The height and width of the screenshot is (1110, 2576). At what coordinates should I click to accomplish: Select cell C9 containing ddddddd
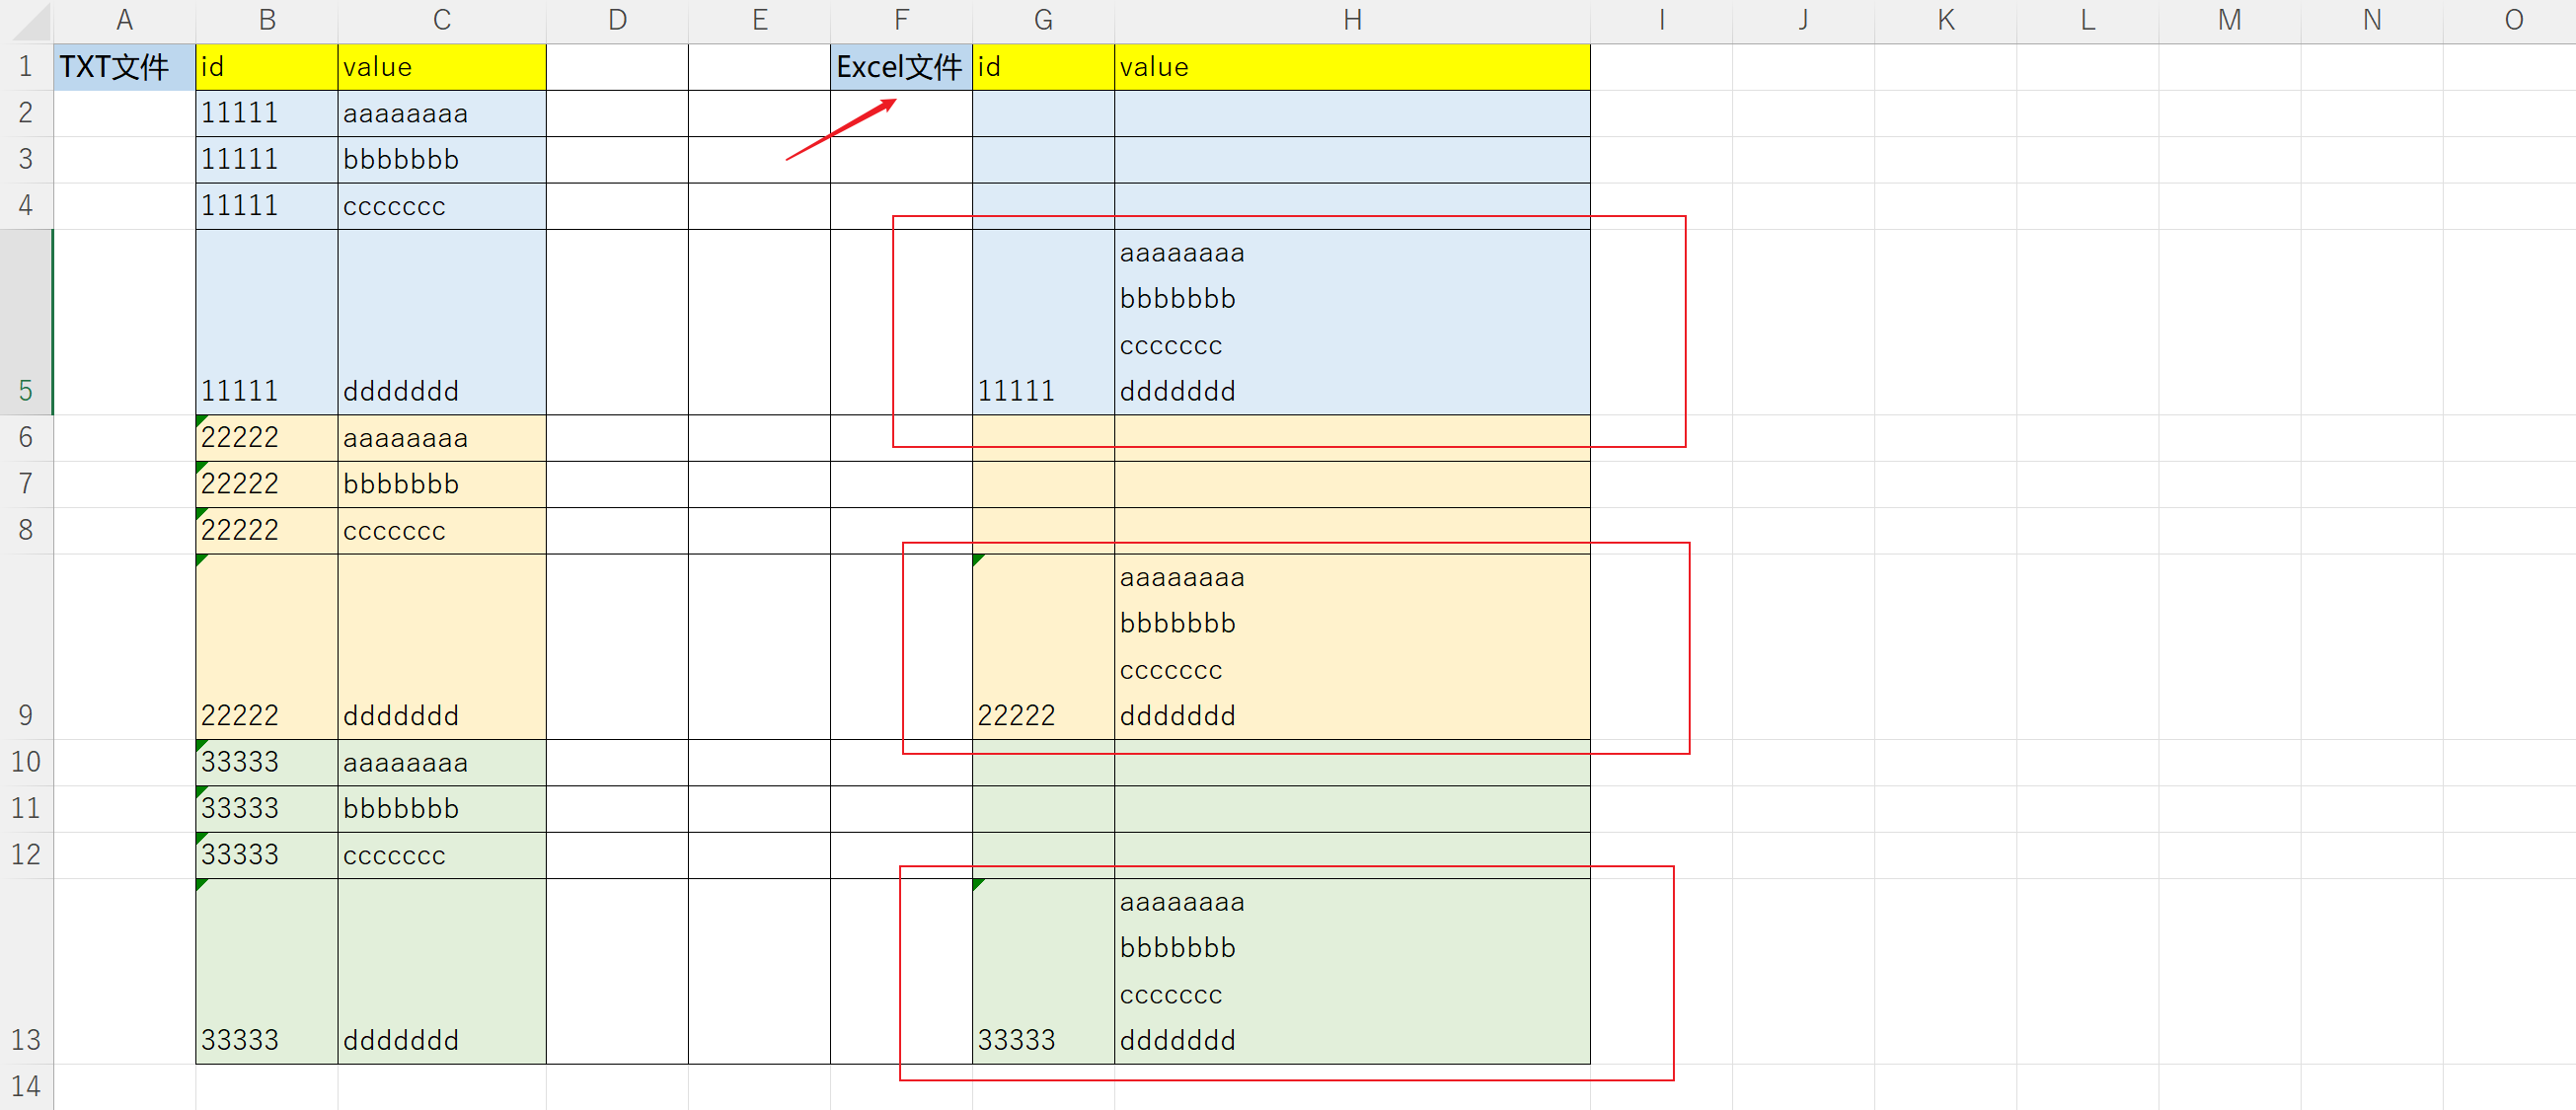click(442, 646)
